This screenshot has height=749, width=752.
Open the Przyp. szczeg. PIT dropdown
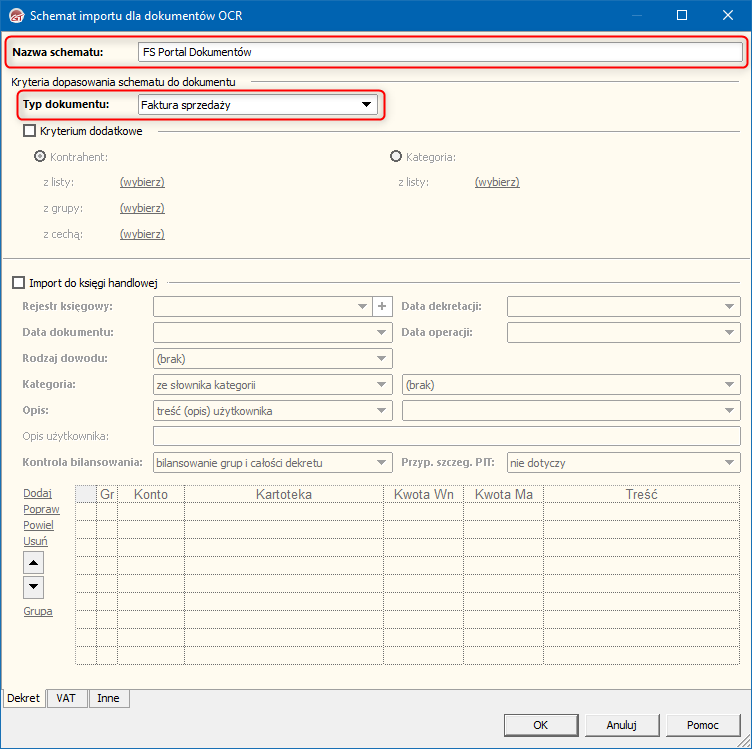point(623,463)
